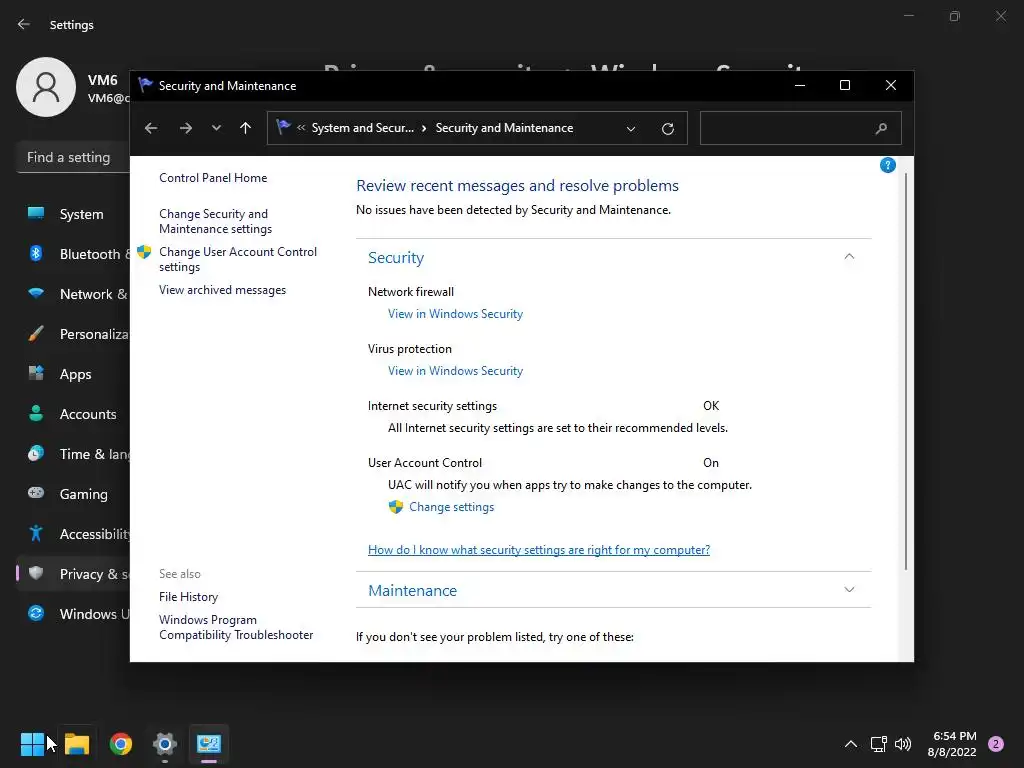The width and height of the screenshot is (1024, 768).
Task: Select Accessibility in Settings sidebar
Action: [x=73, y=534]
